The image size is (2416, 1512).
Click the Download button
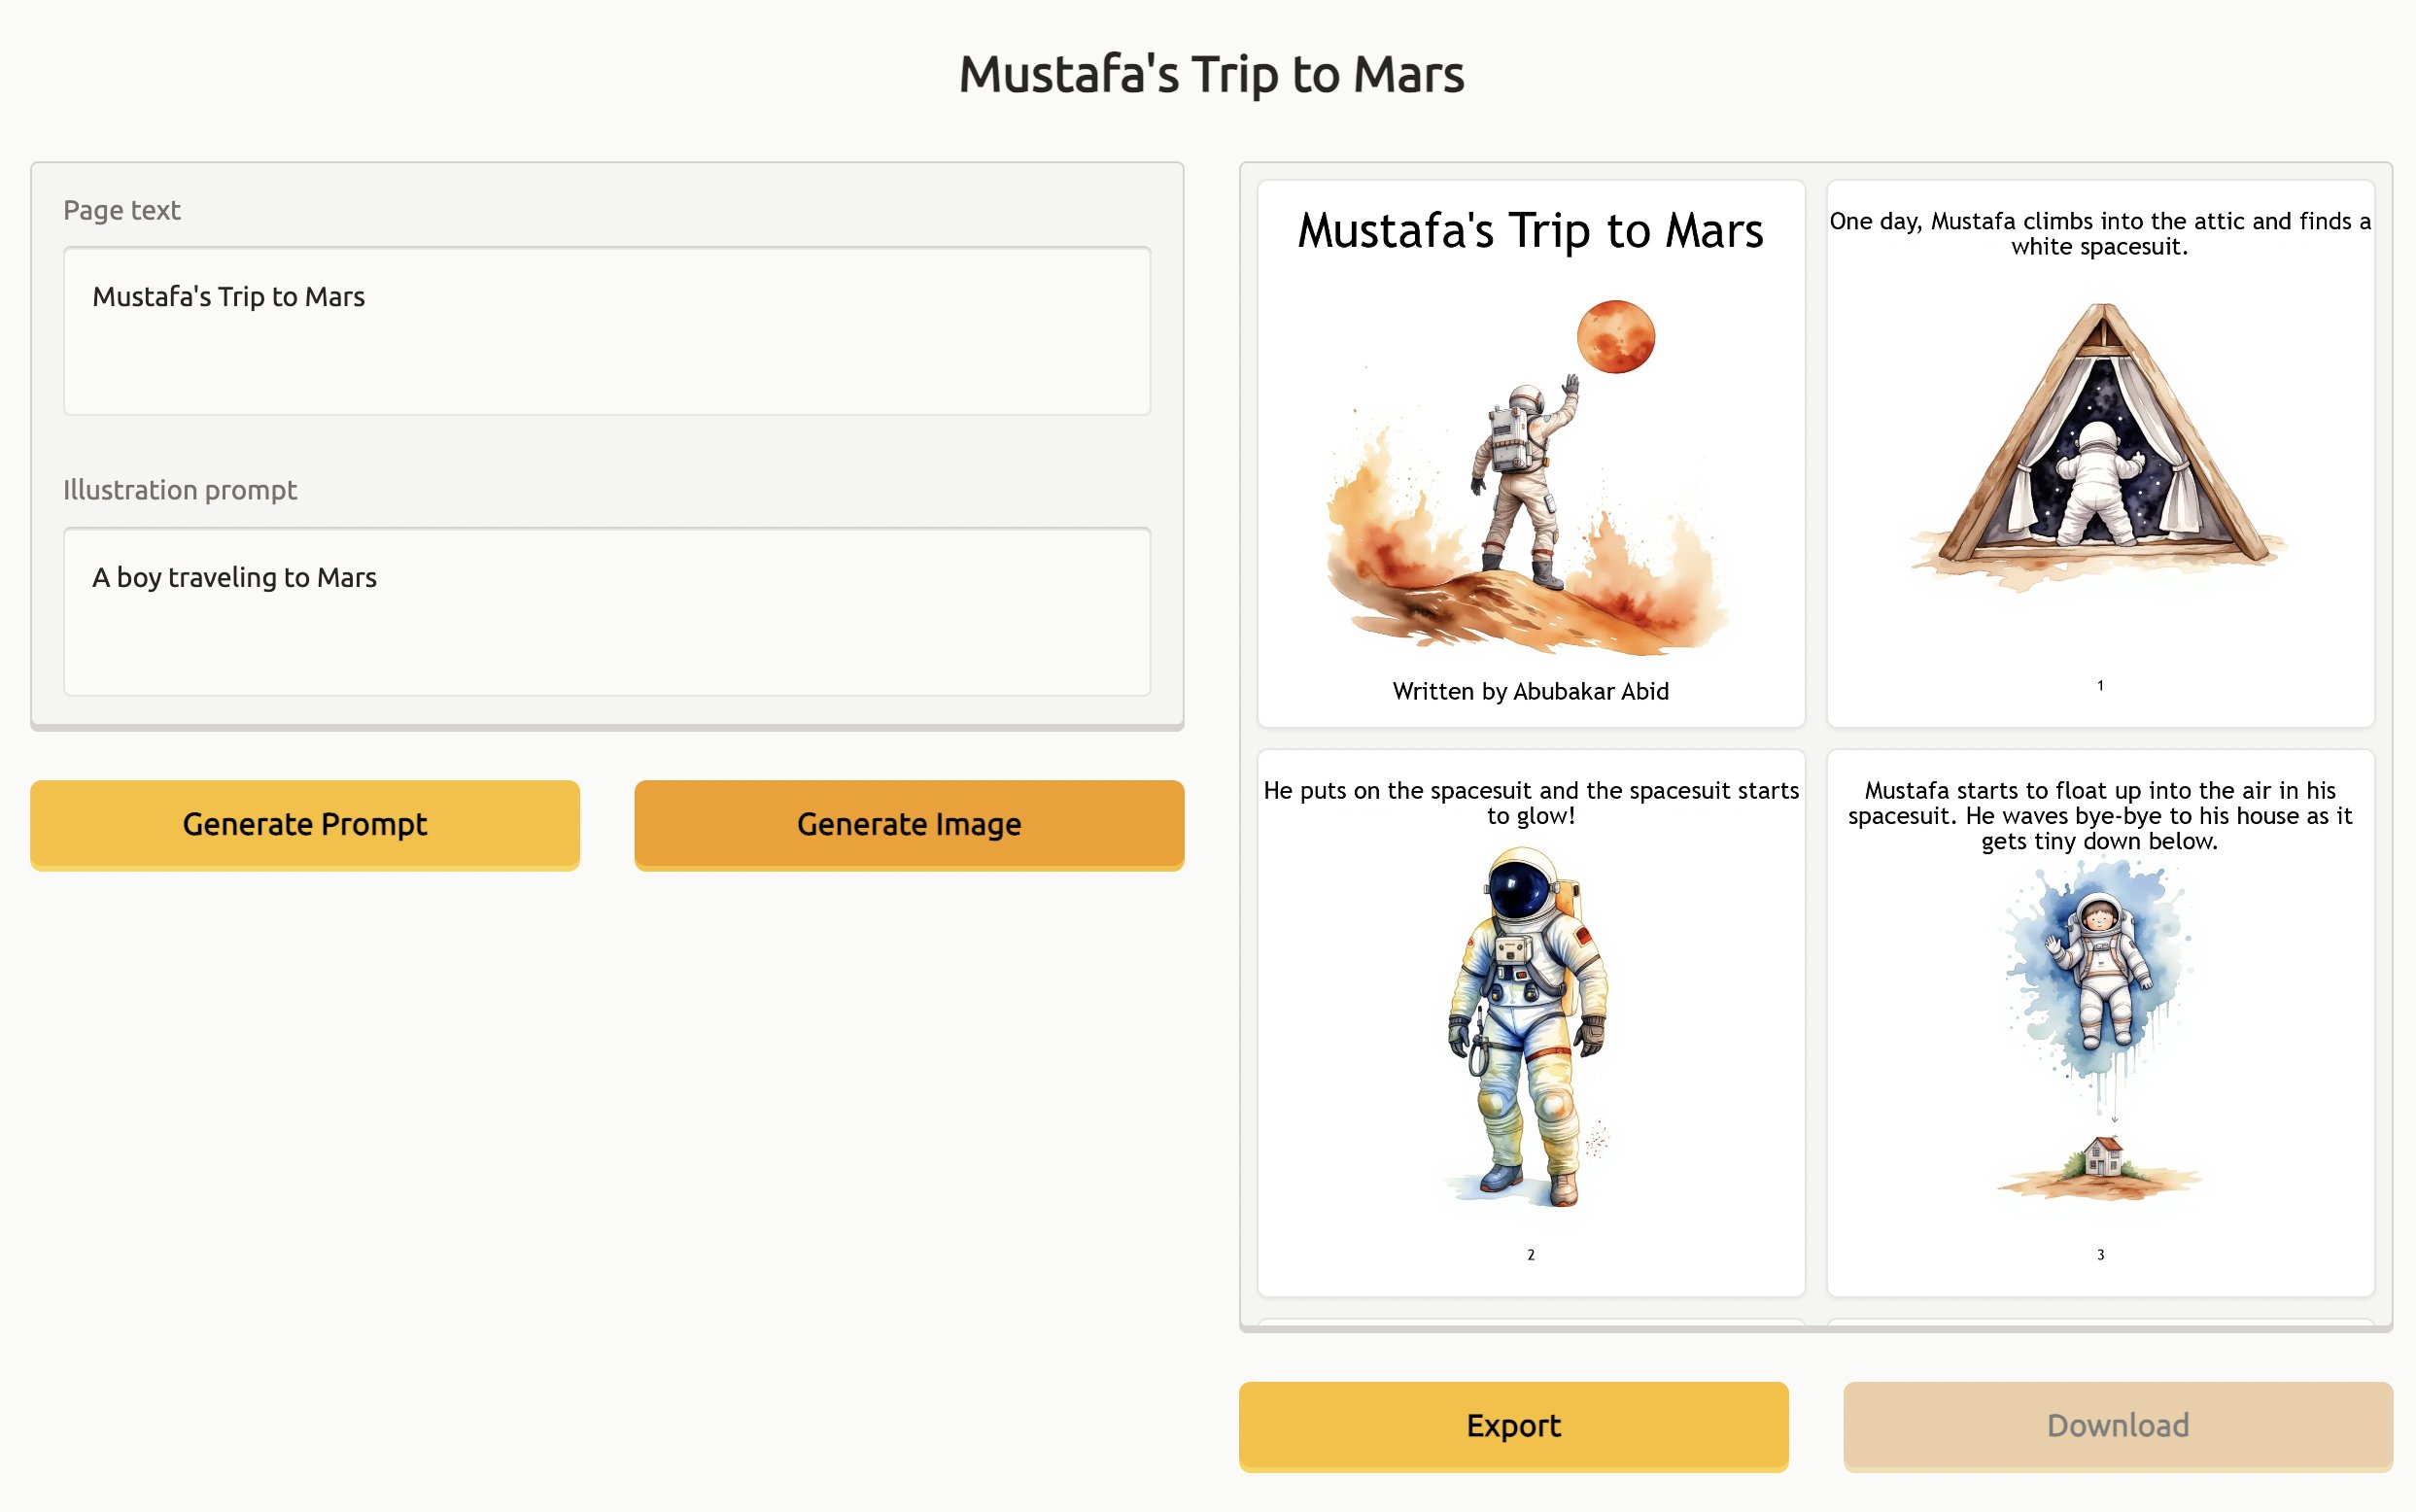pos(2117,1425)
